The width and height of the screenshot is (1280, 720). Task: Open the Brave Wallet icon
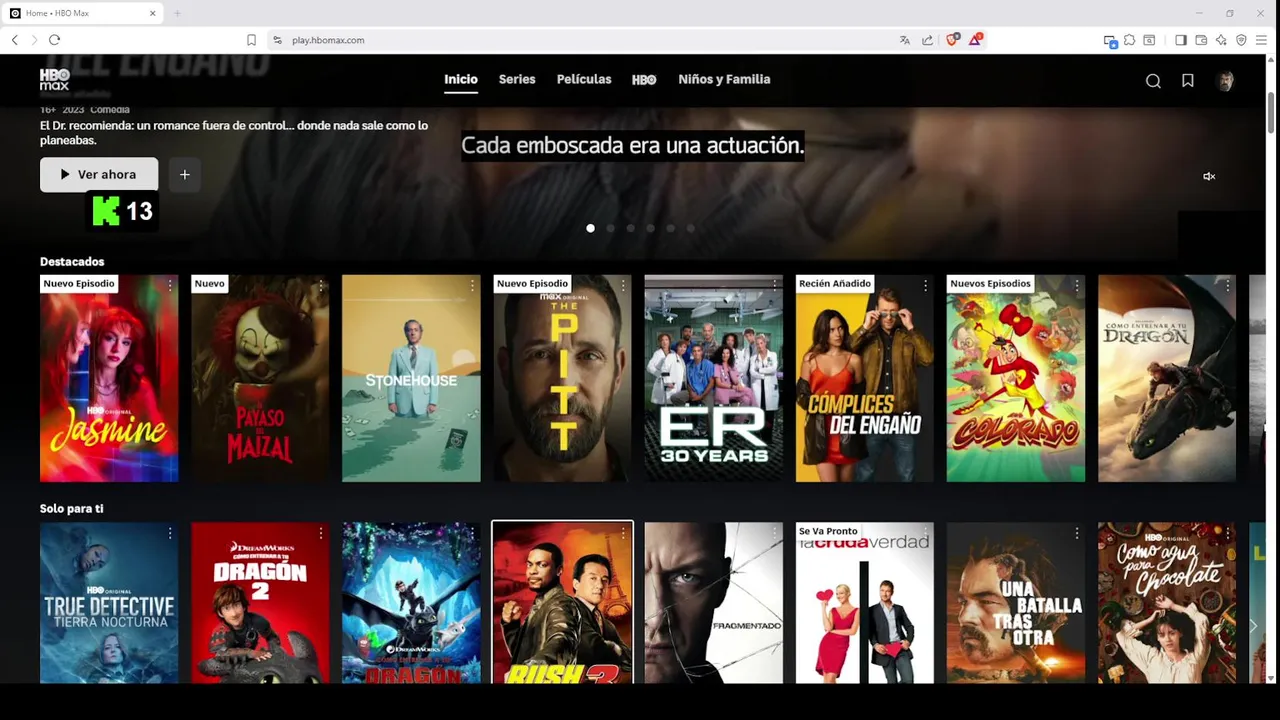point(1201,40)
